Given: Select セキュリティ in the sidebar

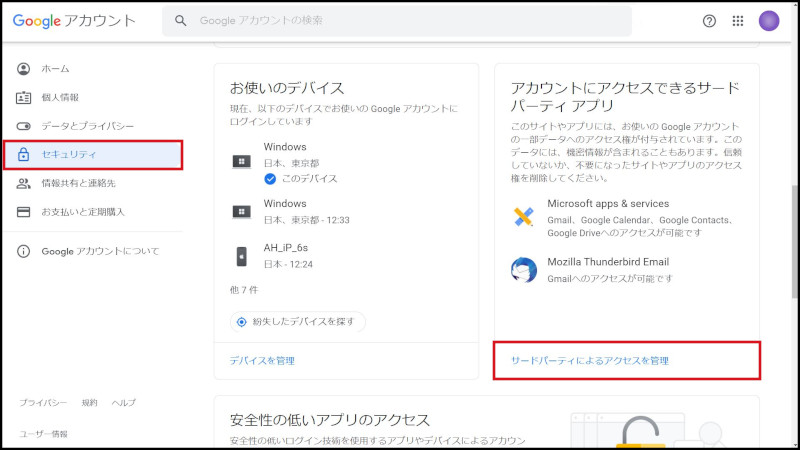Looking at the screenshot, I should tap(69, 155).
